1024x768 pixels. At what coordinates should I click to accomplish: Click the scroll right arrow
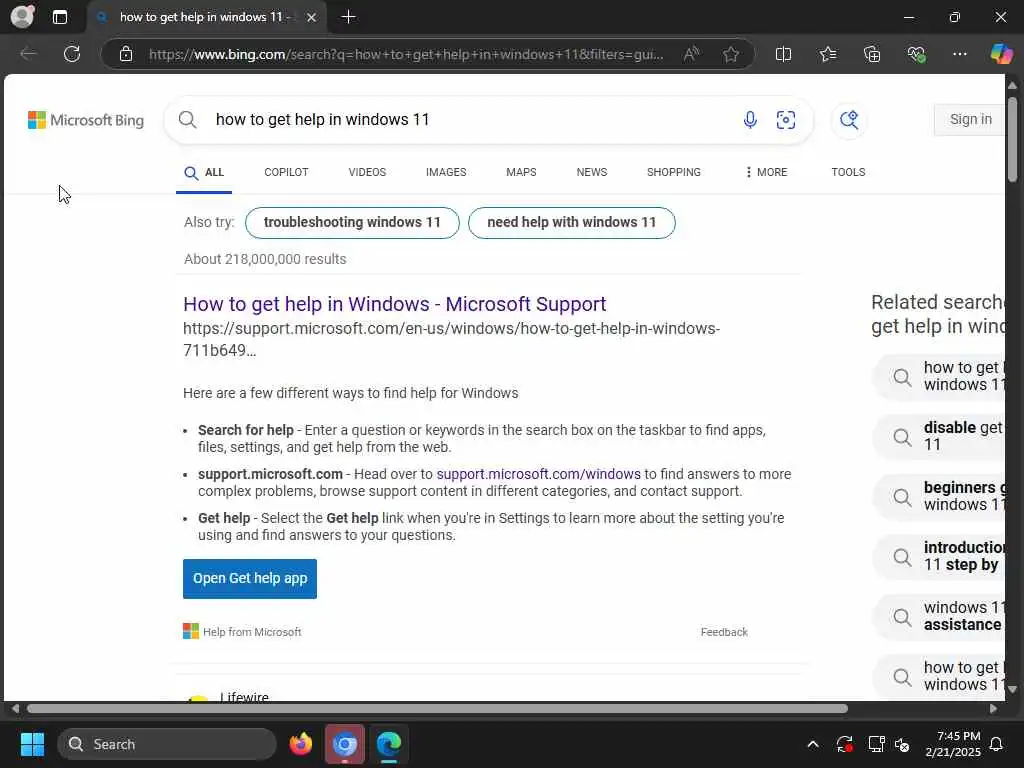(993, 709)
